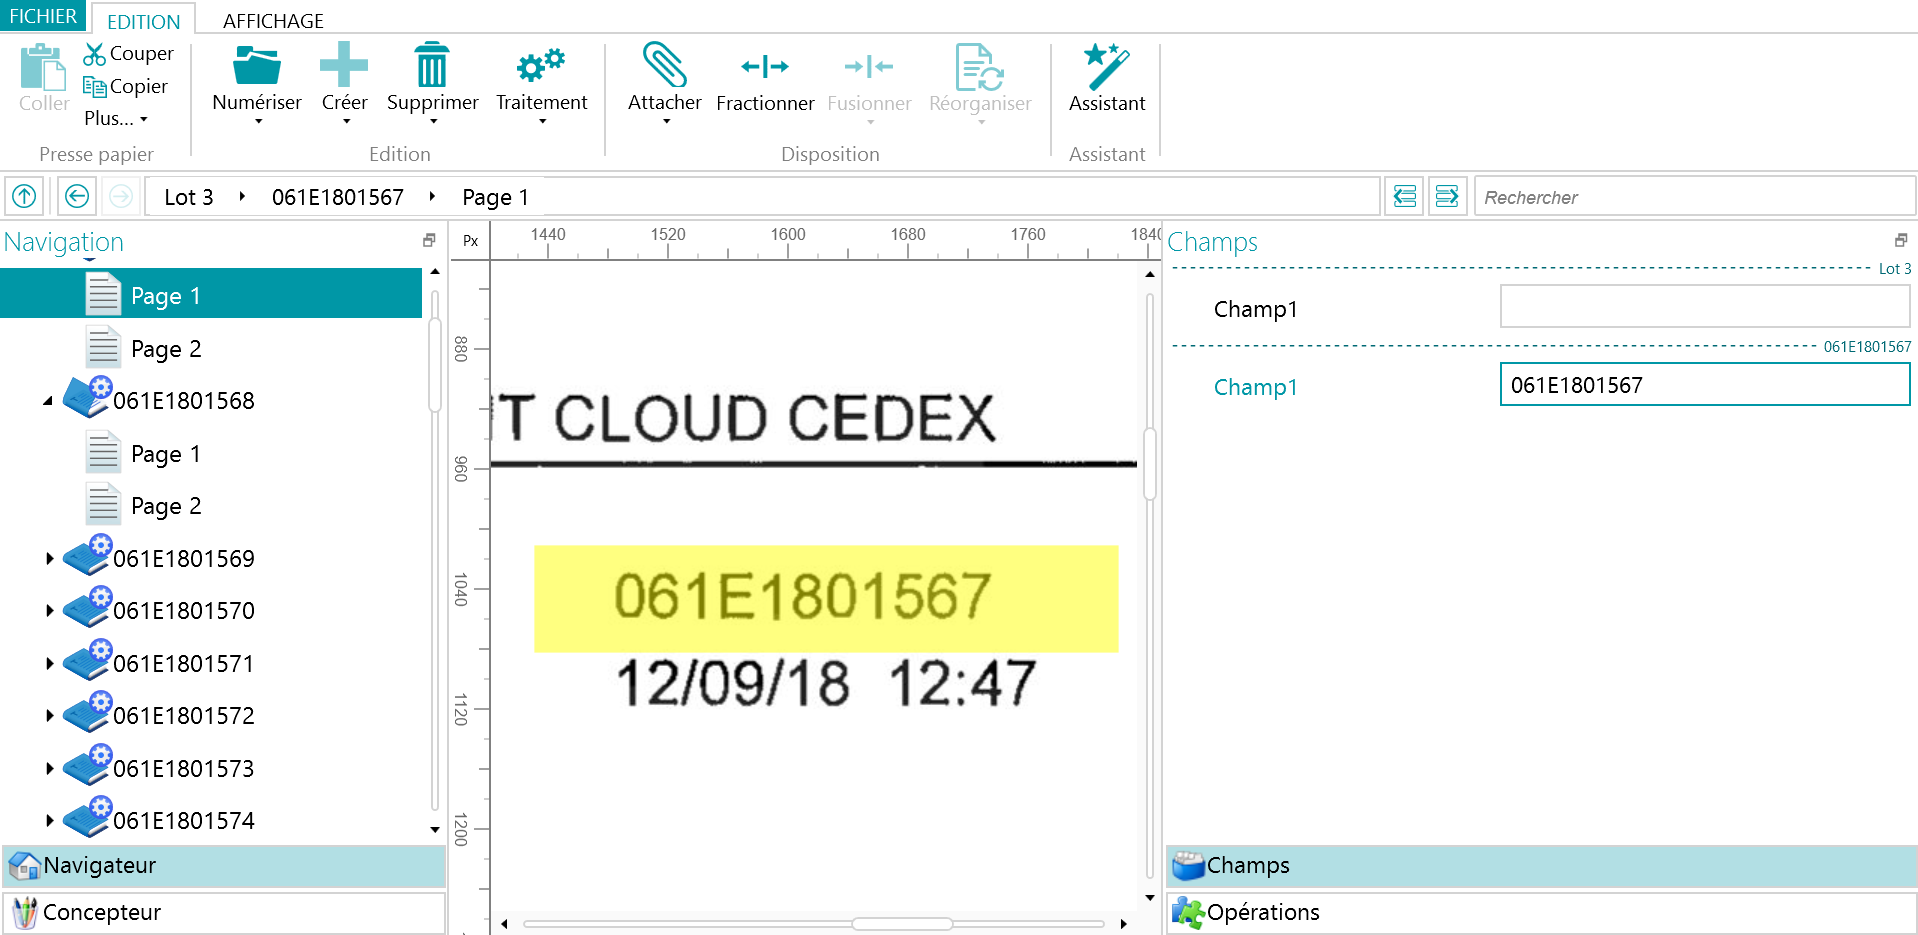Open the Plus... clipboard dropdown
Viewport: 1918px width, 935px height.
116,119
